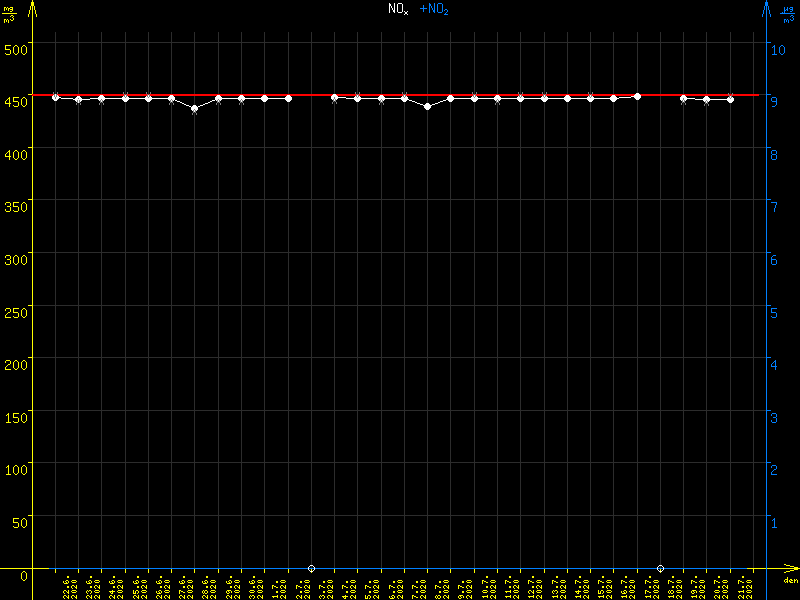Click the hollow zero marker at 2.7.2020

click(311, 568)
